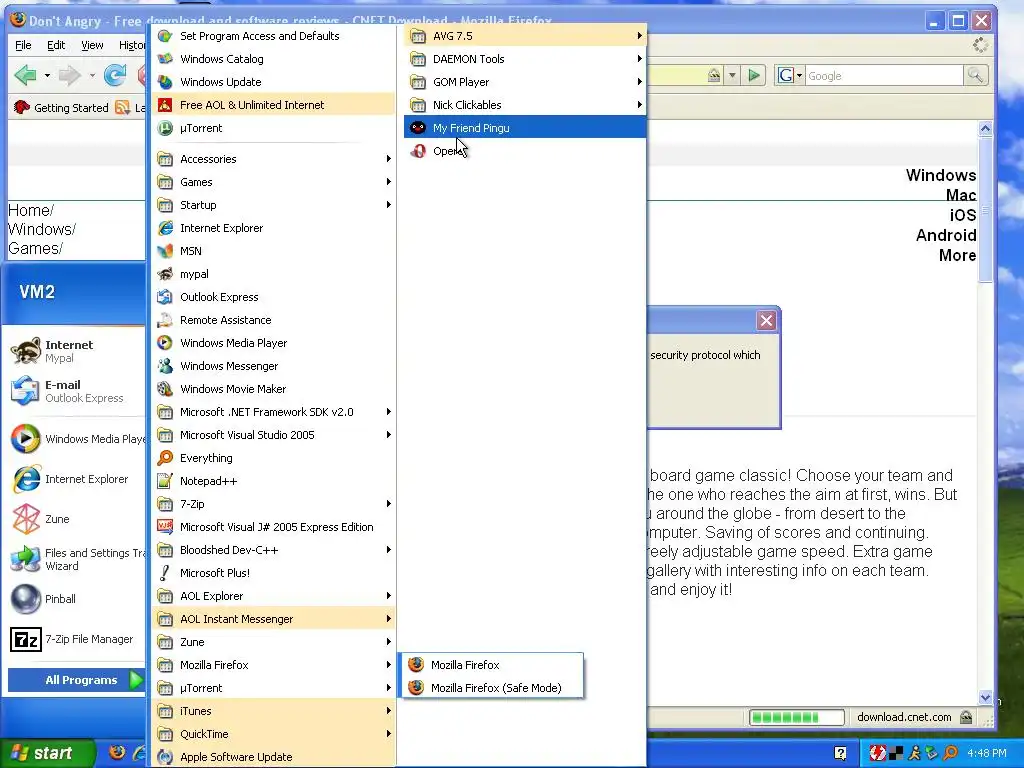Expand the 7-Zip folder submenu
This screenshot has width=1024, height=768.
pos(275,504)
